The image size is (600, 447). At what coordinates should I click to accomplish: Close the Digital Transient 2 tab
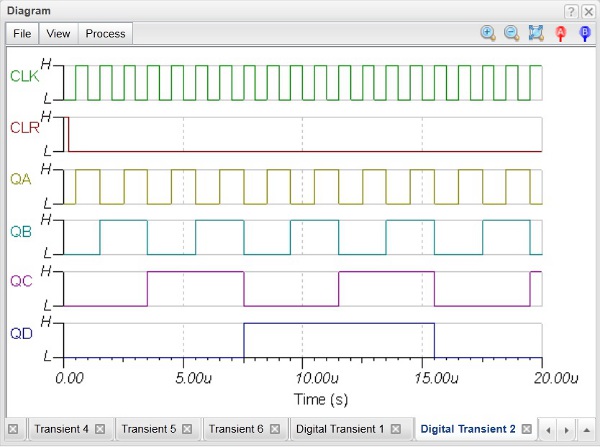(x=527, y=429)
